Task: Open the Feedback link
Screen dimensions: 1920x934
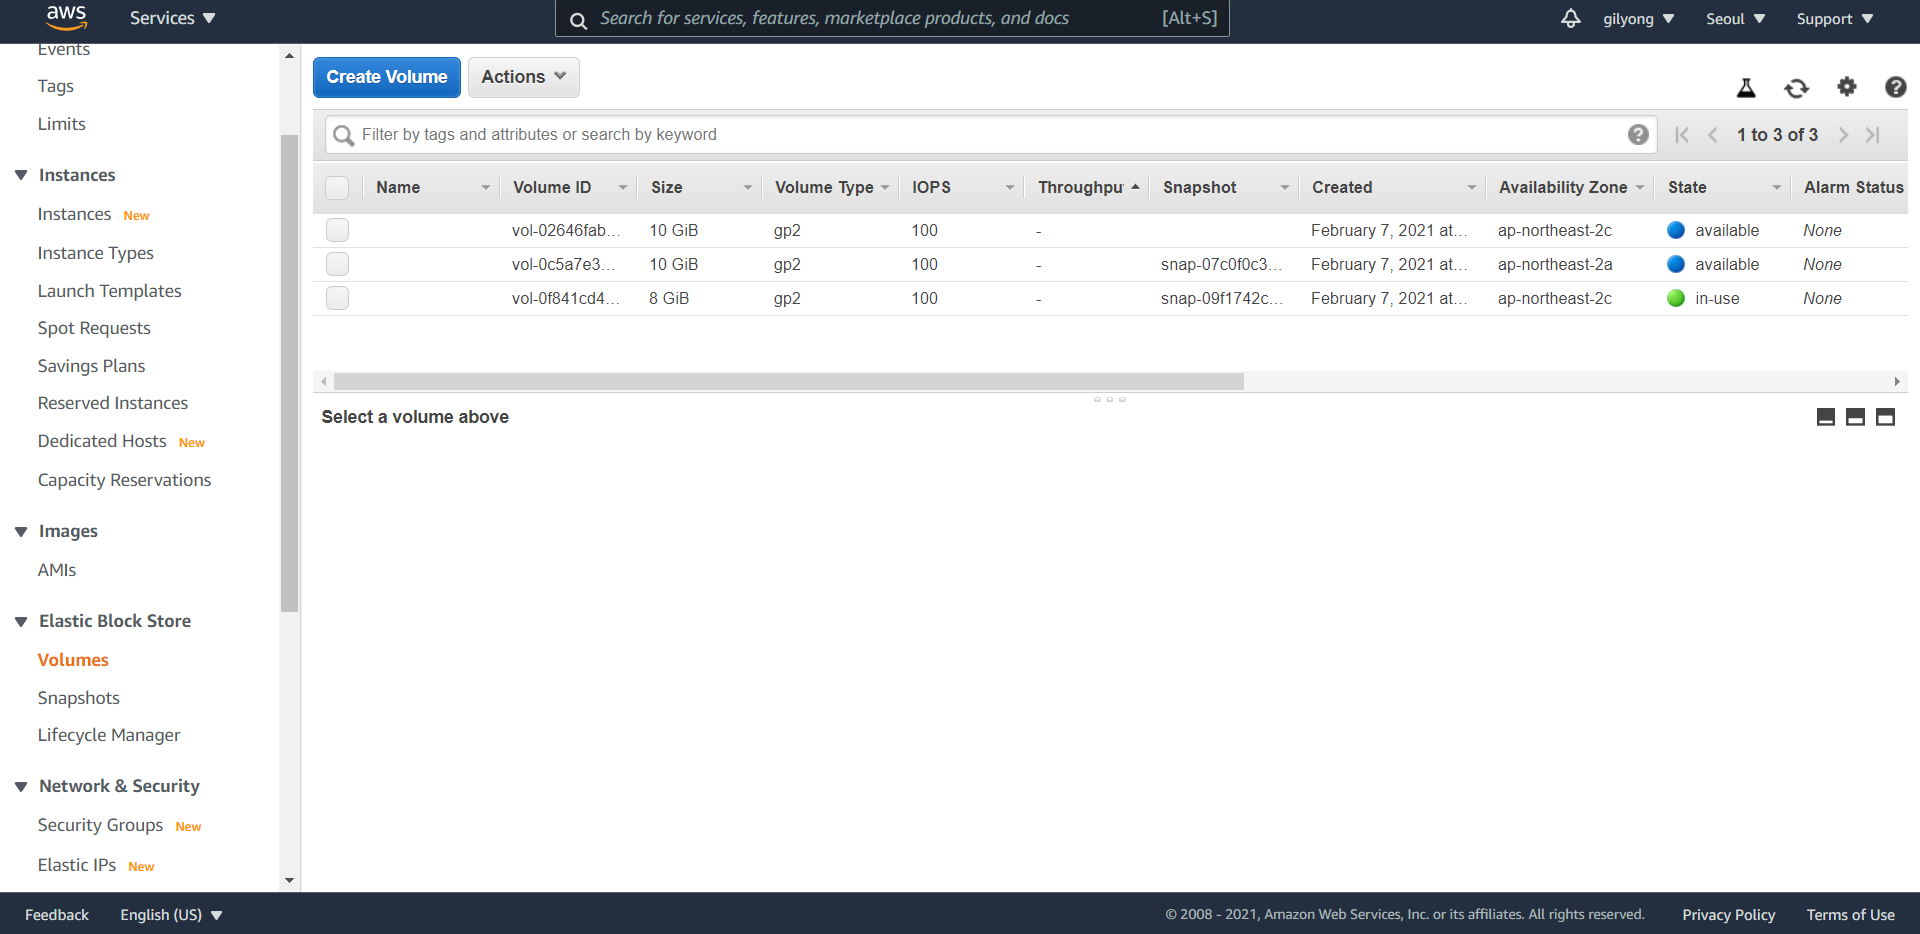Action: [57, 915]
